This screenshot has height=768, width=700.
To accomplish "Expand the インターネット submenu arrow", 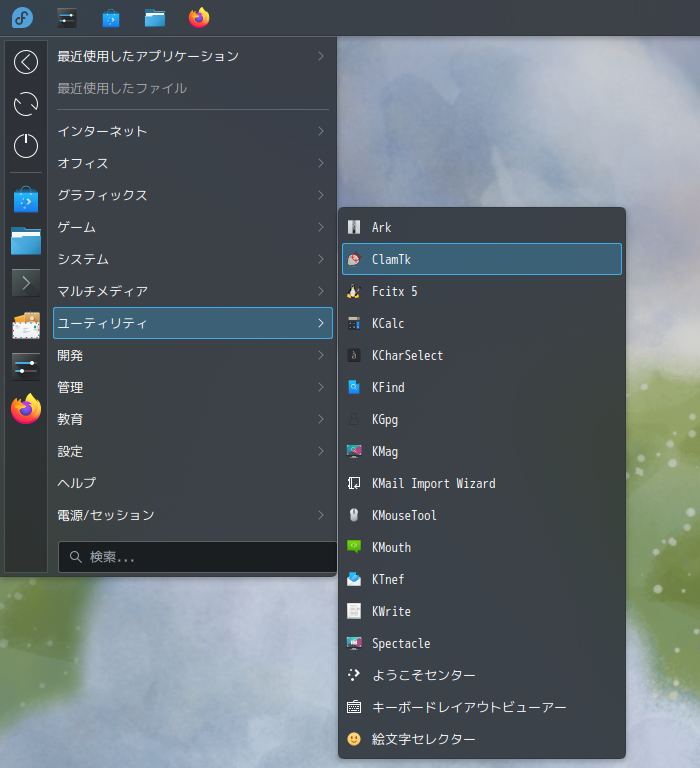I will pos(321,131).
